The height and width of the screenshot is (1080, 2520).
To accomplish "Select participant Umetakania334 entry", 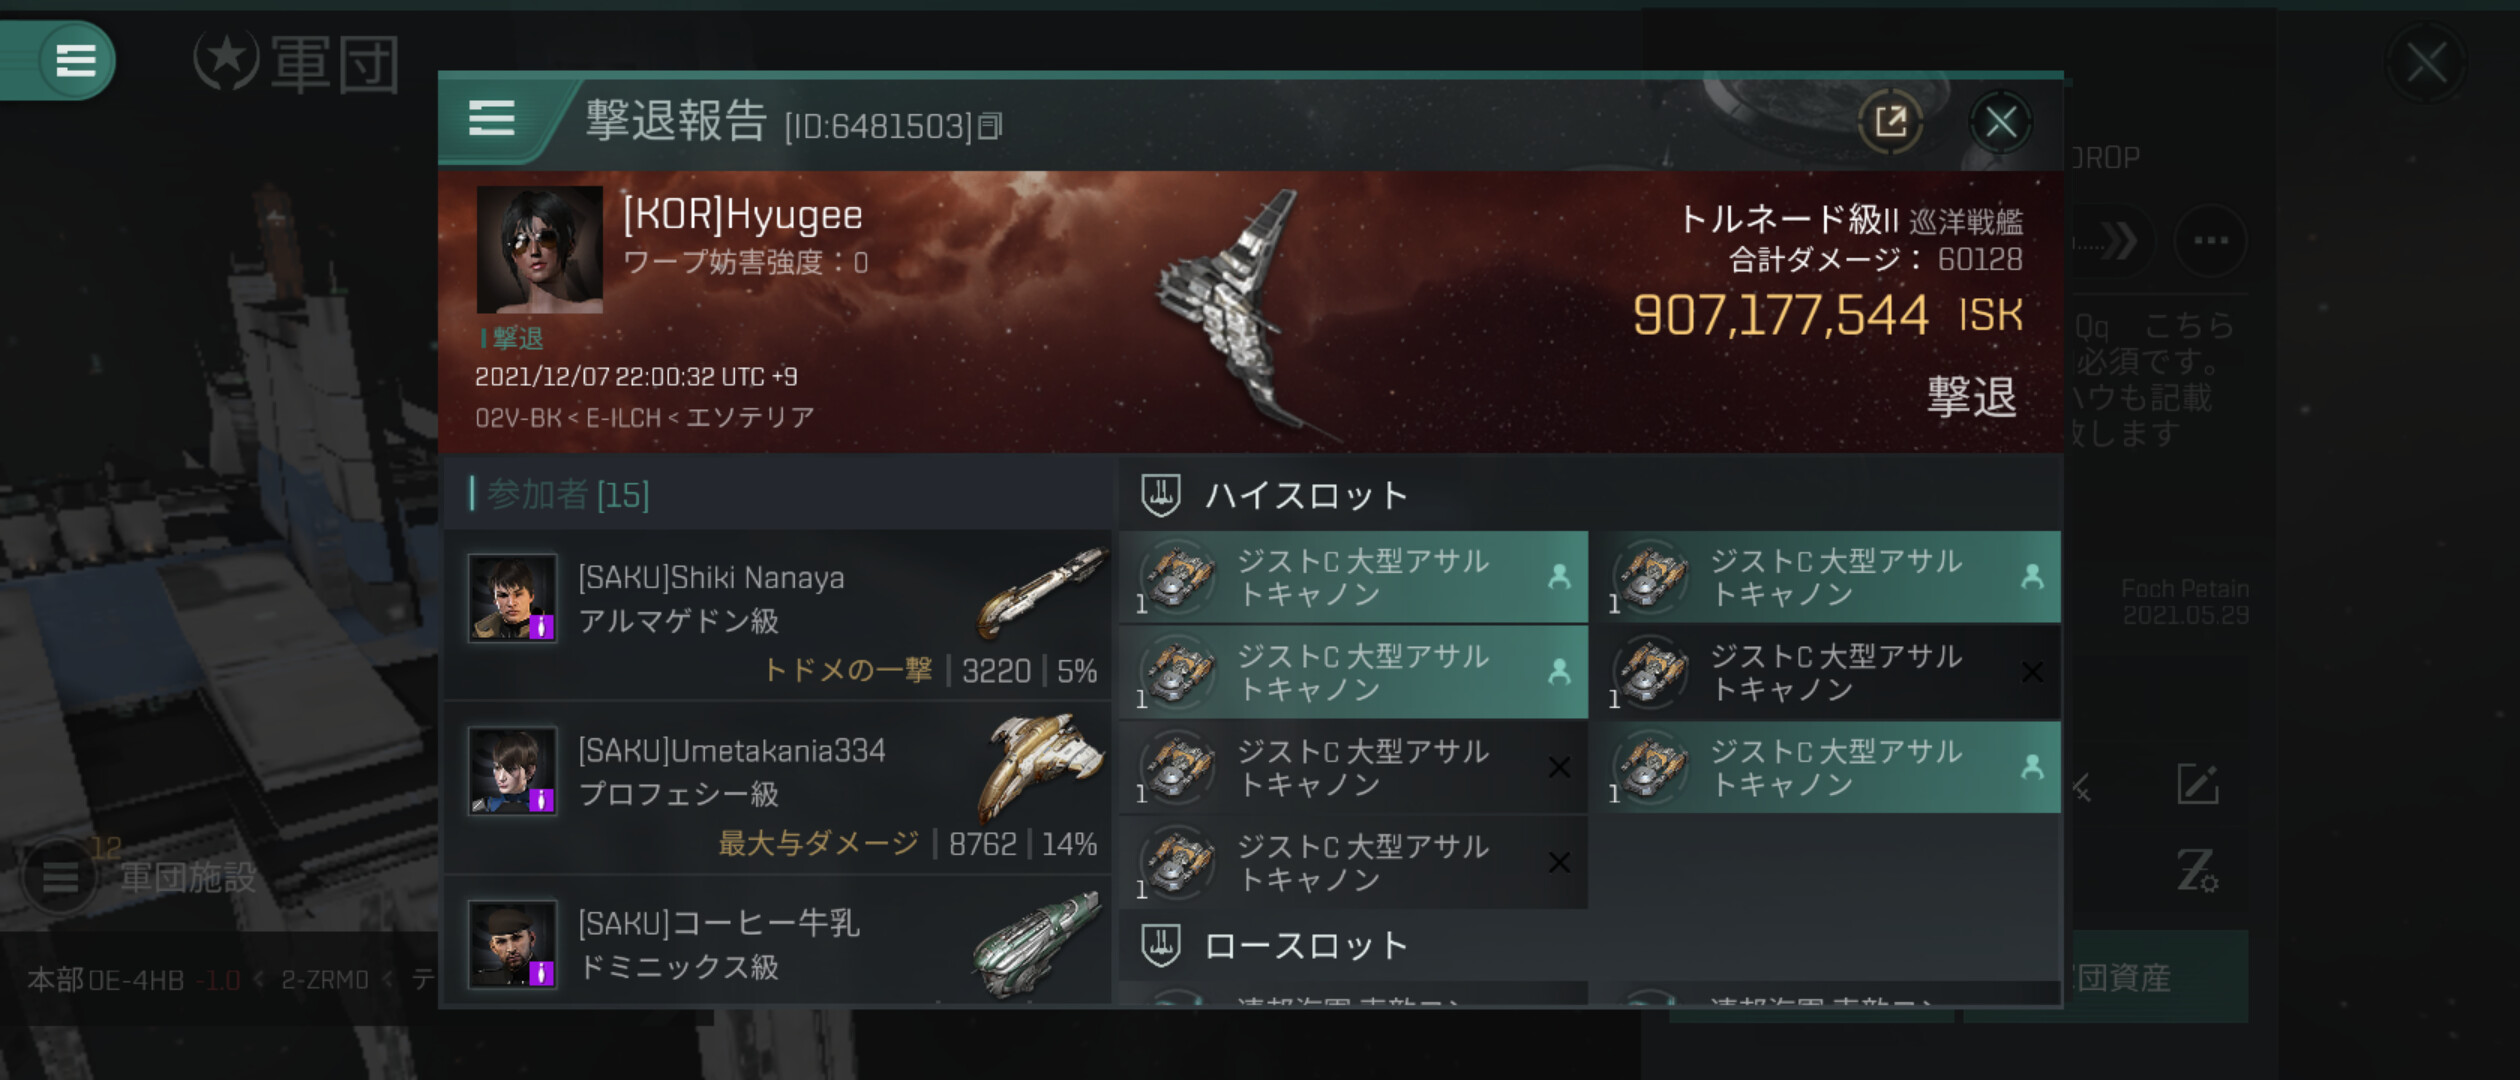I will click(x=778, y=787).
